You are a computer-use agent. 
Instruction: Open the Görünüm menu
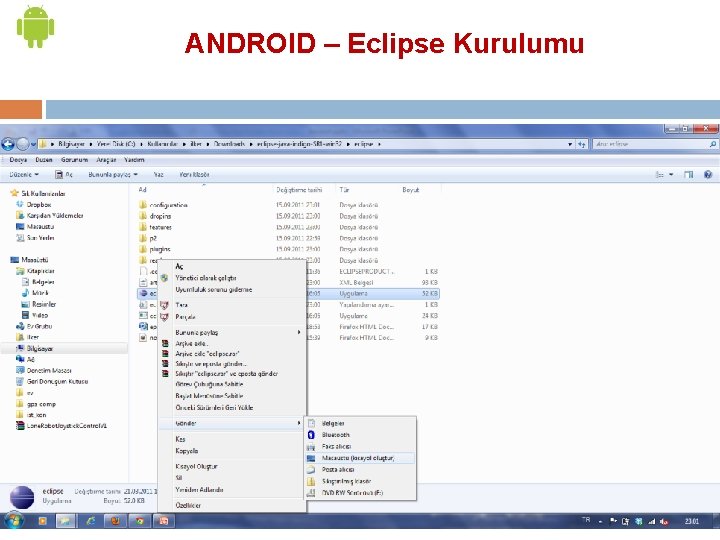click(74, 160)
